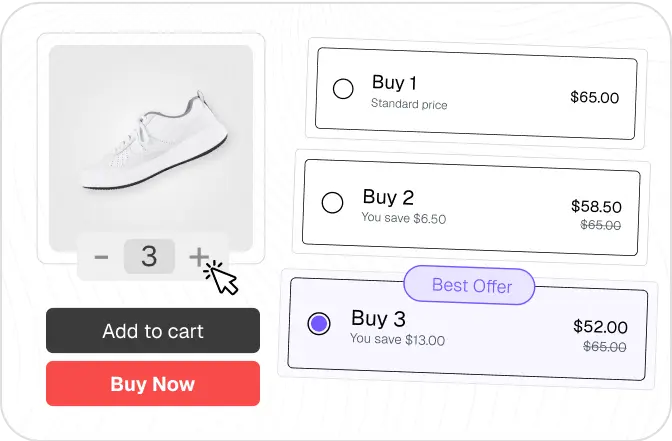Viewport: 672px width, 441px height.
Task: Click the $58.50 discounted price
Action: click(x=596, y=206)
